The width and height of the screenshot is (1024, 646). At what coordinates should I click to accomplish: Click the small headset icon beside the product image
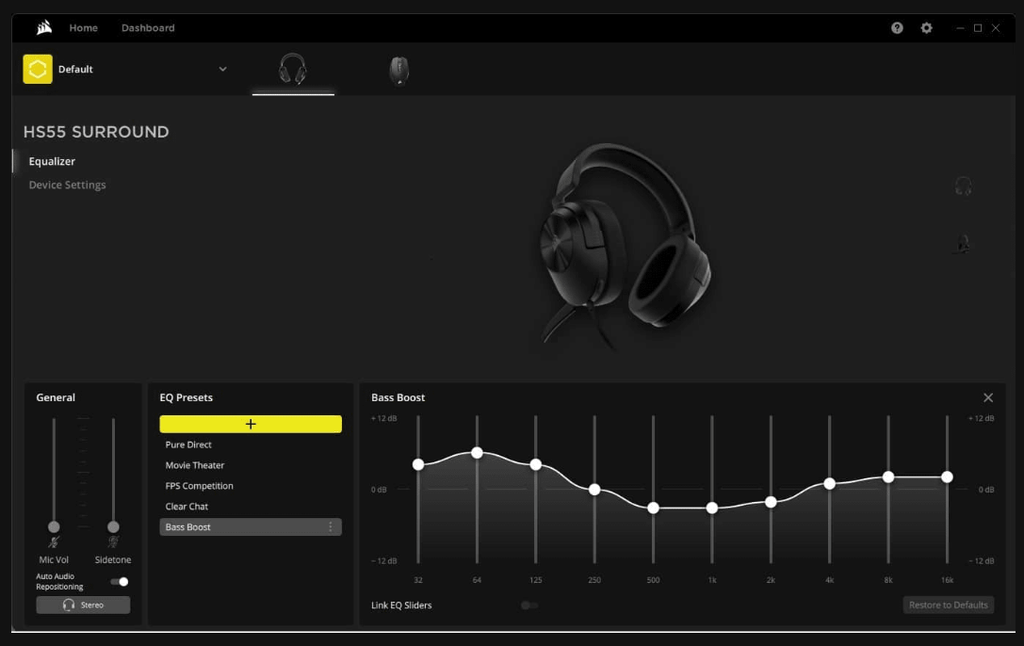click(962, 186)
